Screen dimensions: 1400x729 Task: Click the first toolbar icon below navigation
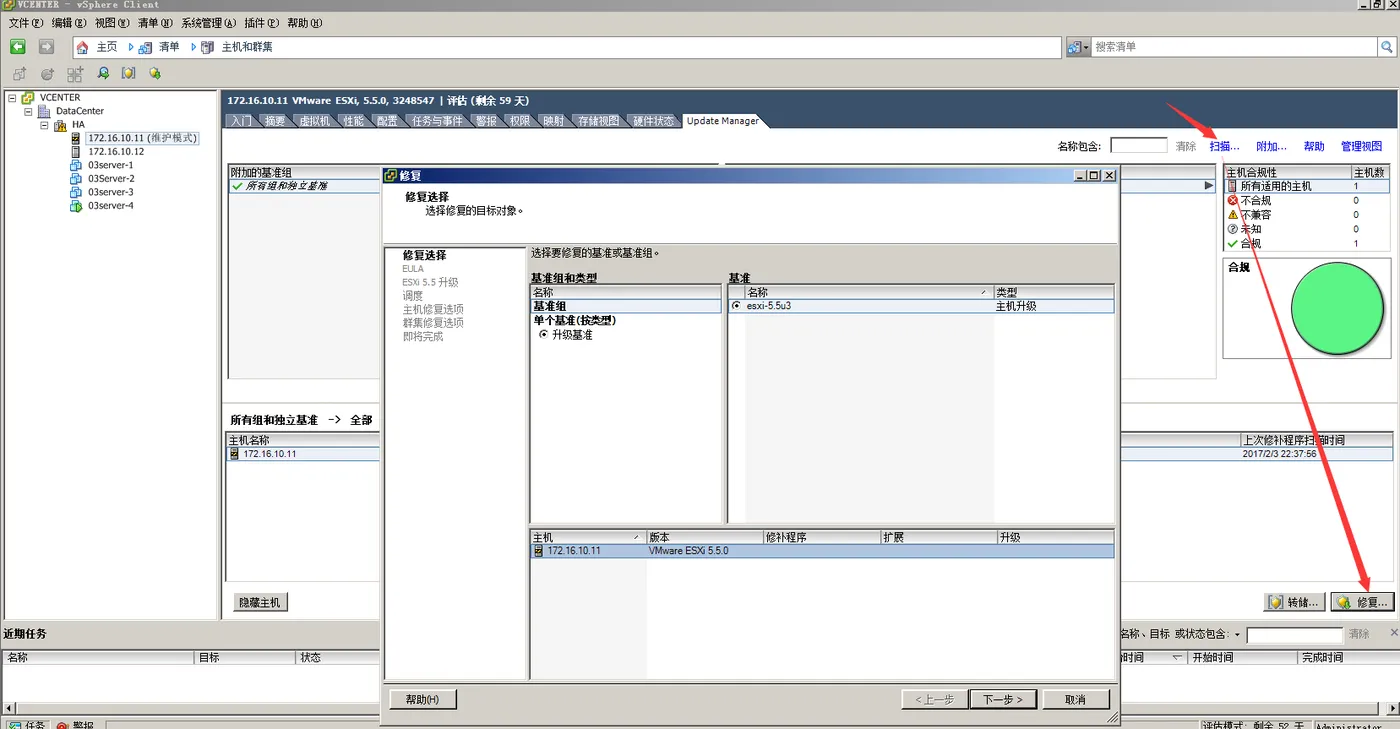pyautogui.click(x=20, y=74)
